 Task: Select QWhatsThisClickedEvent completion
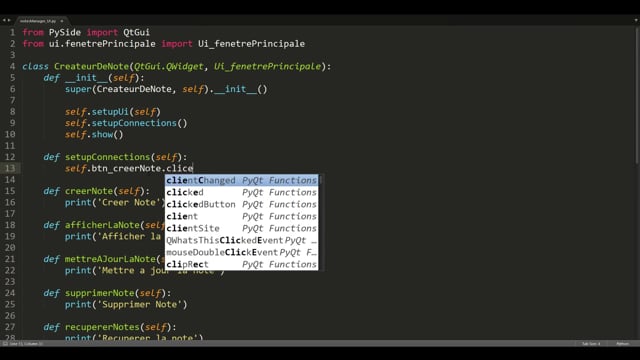coord(241,240)
